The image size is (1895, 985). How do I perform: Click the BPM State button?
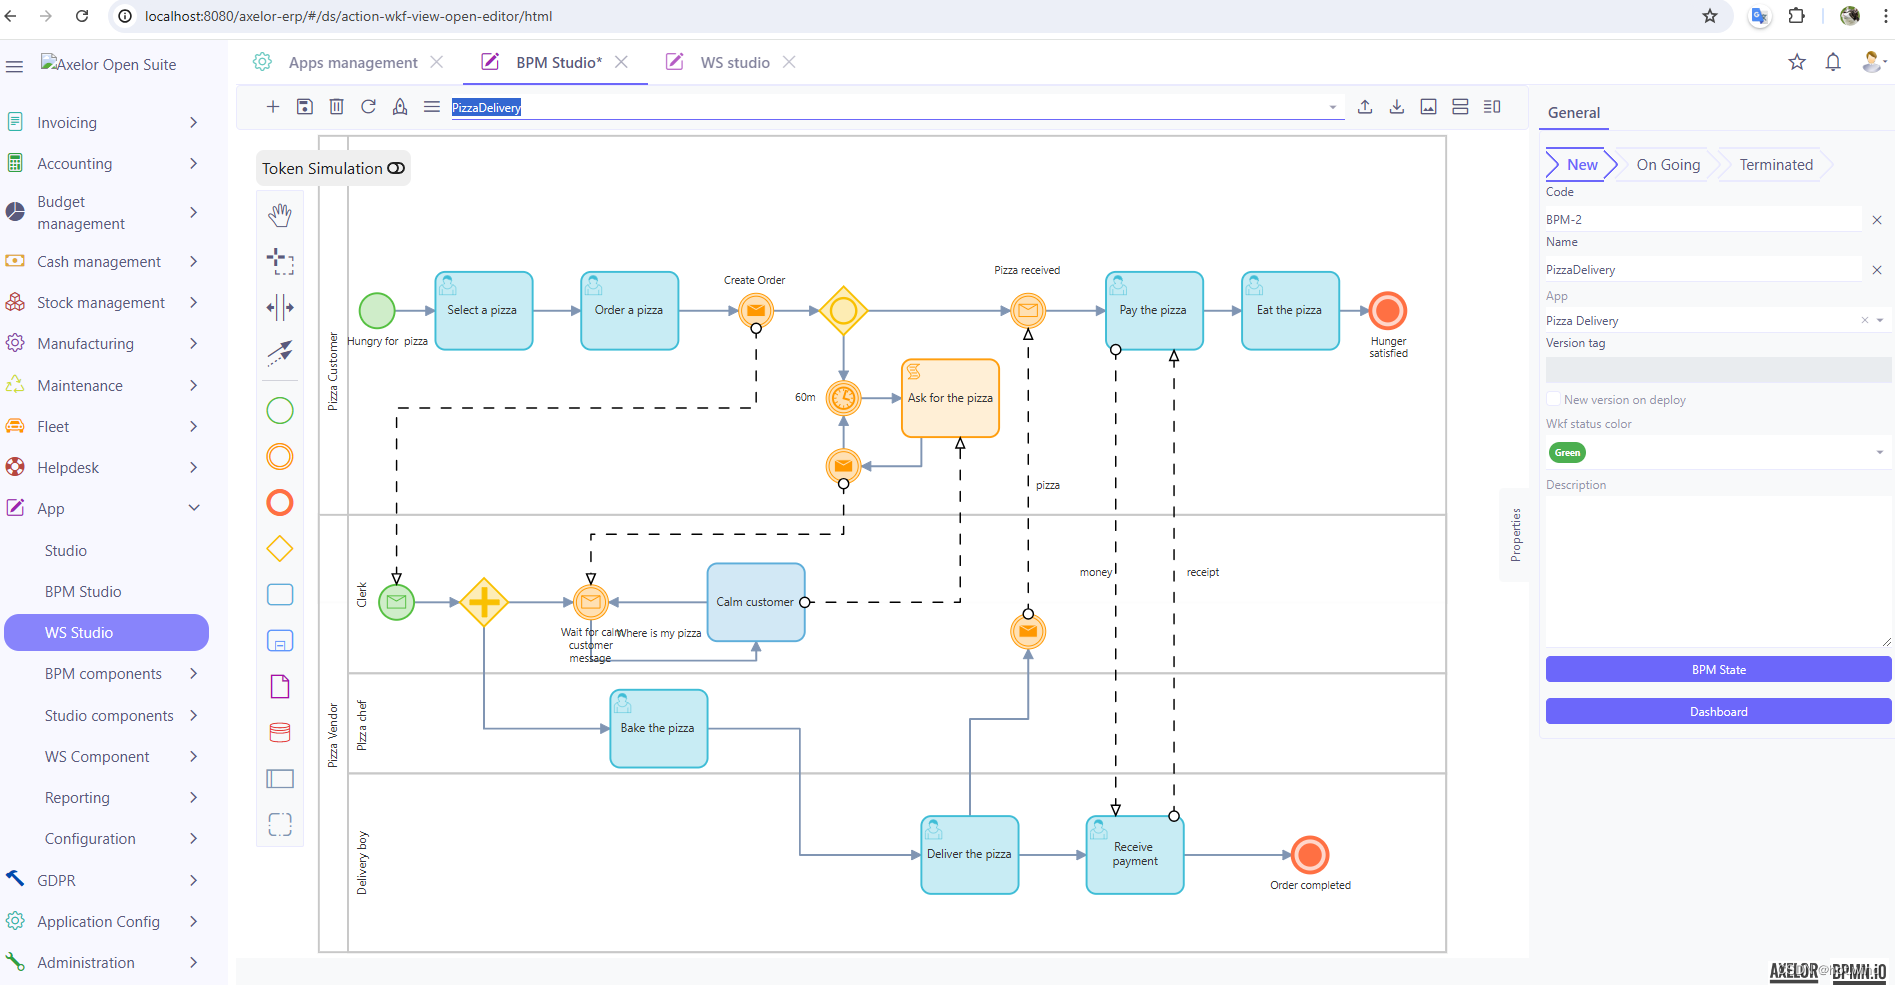coord(1718,670)
